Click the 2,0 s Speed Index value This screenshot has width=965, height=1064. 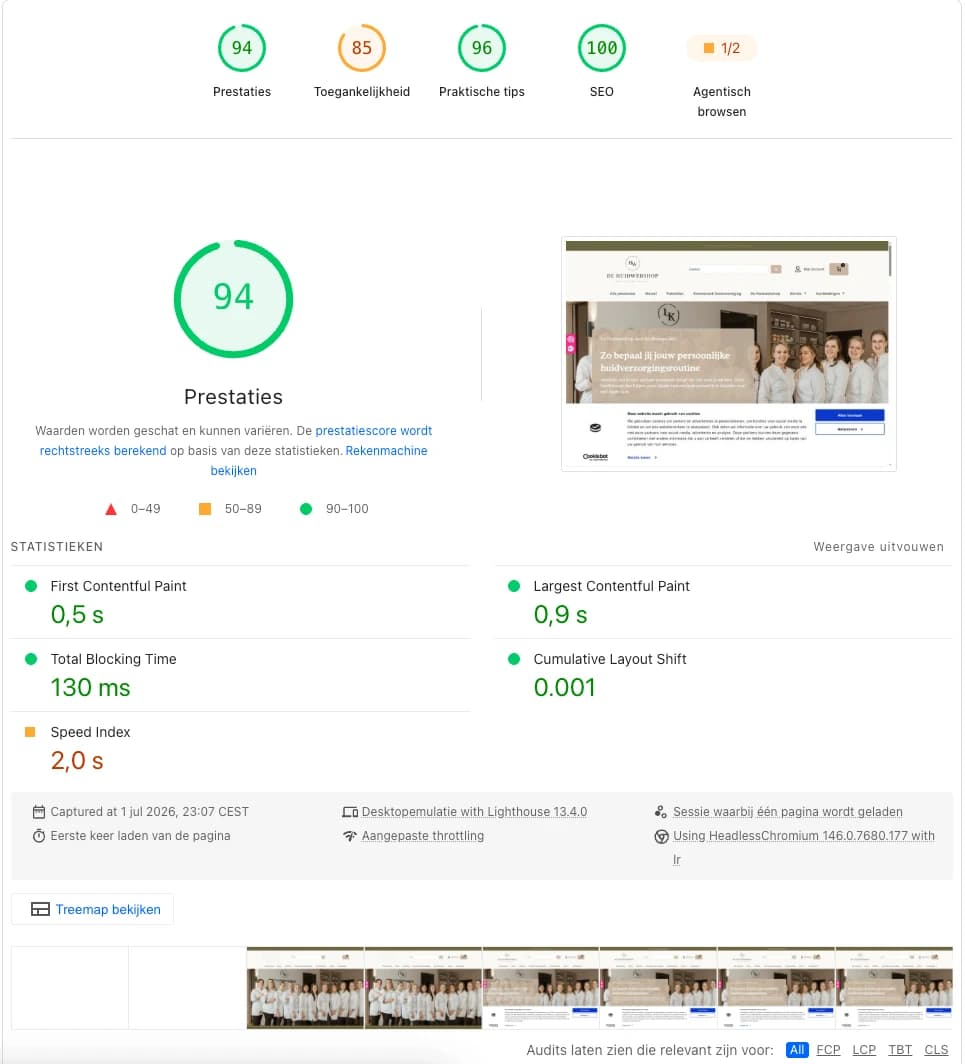pos(77,761)
